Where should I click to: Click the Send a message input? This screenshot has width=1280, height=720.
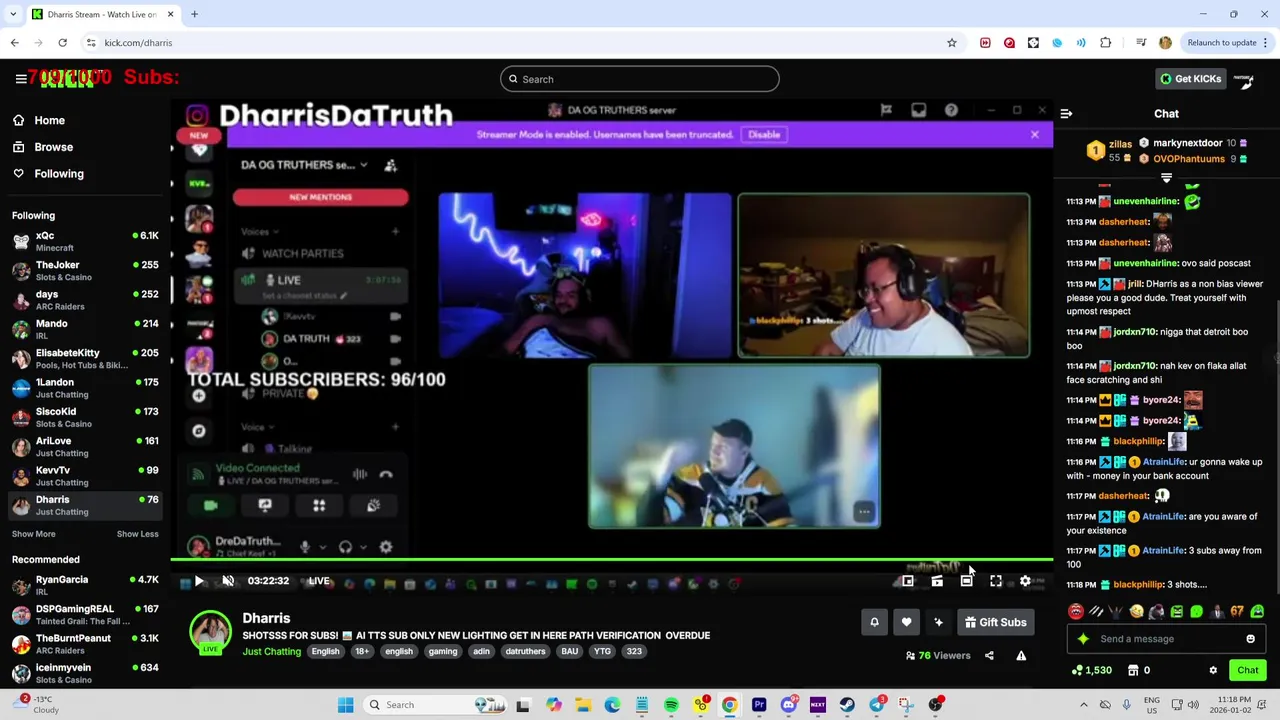1165,639
